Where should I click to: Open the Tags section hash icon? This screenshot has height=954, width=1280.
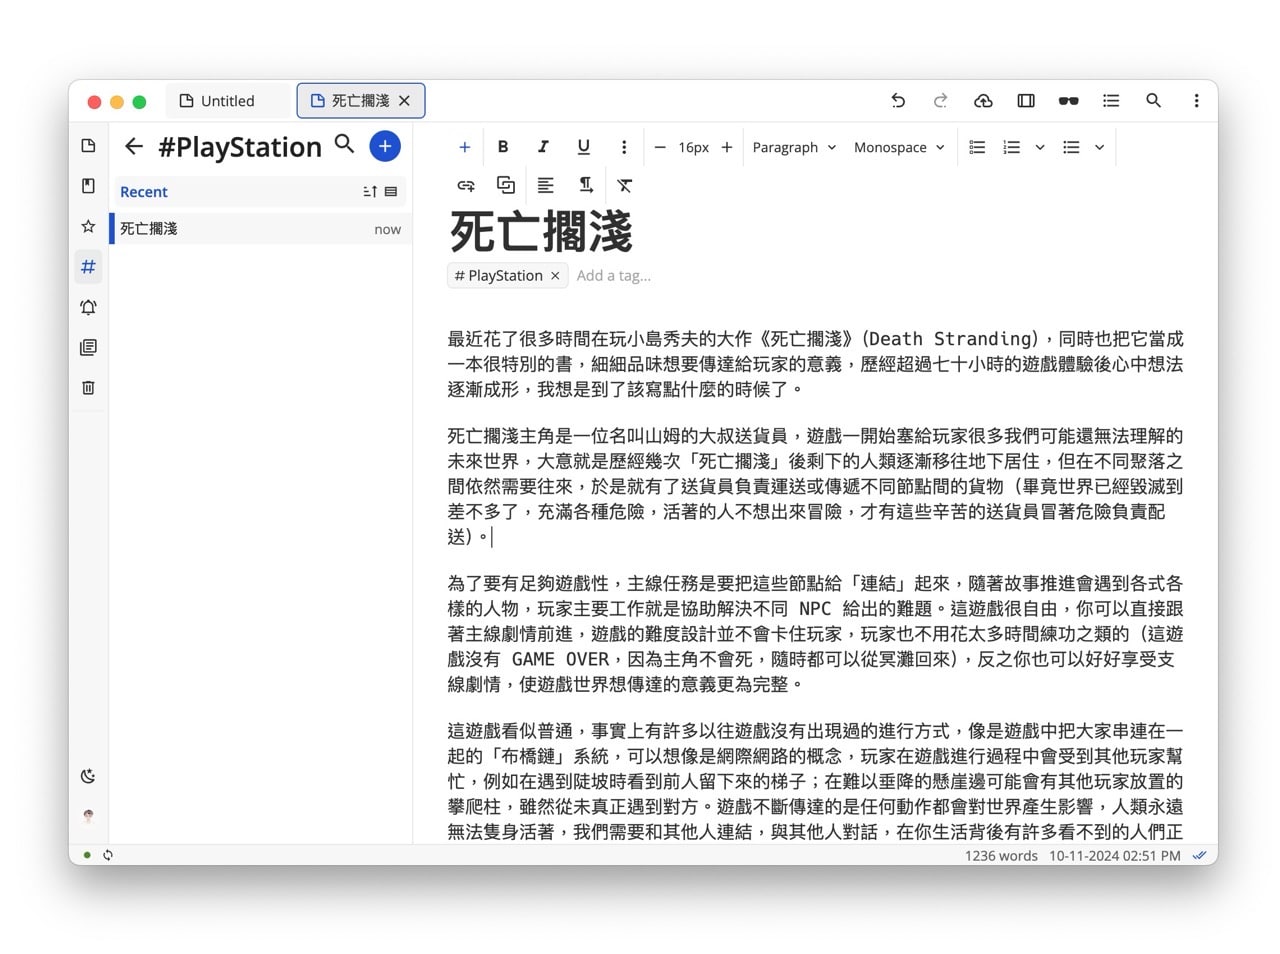point(88,266)
